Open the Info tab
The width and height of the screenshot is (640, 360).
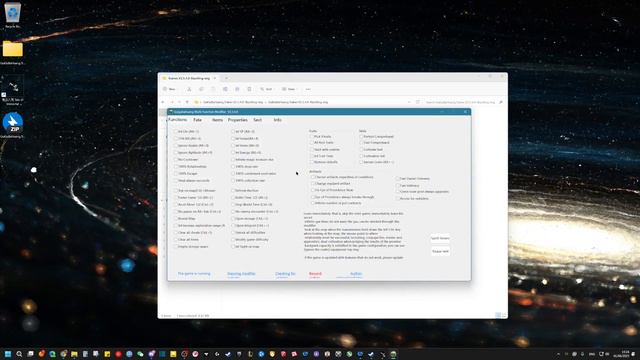[x=278, y=120]
